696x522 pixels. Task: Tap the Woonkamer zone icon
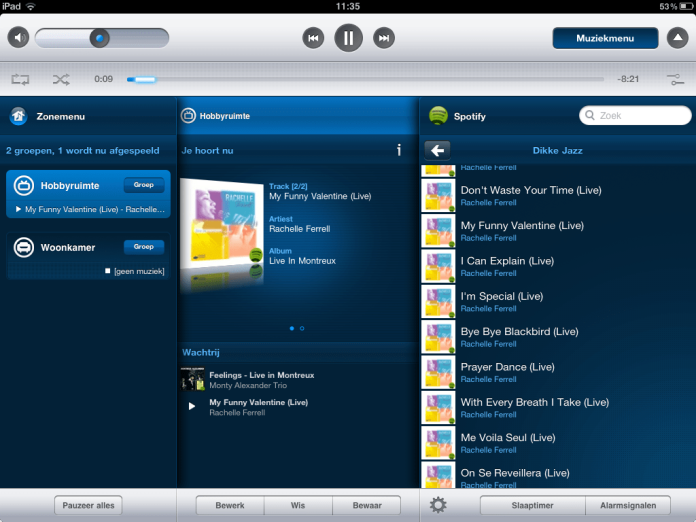pyautogui.click(x=24, y=247)
